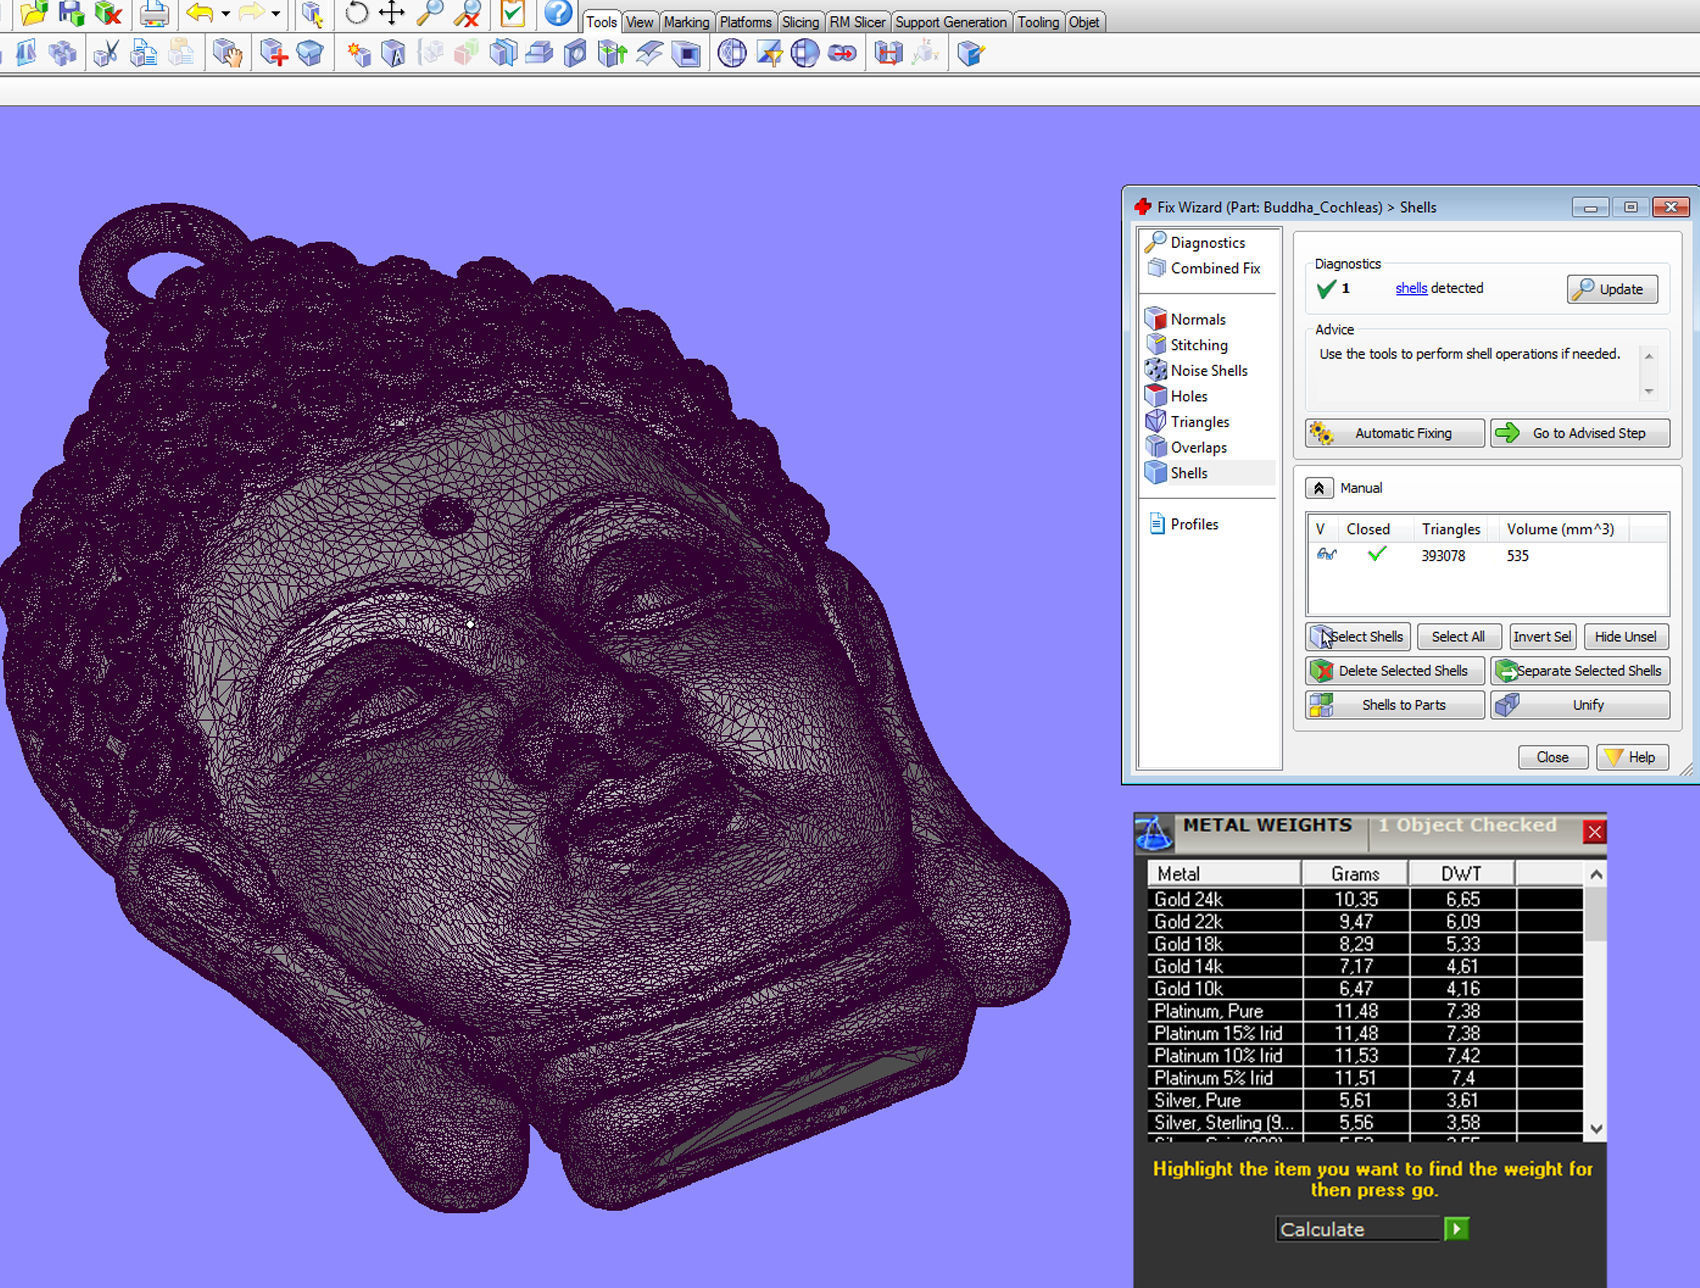Open the Support Generation tab
This screenshot has width=1700, height=1288.
pyautogui.click(x=951, y=22)
